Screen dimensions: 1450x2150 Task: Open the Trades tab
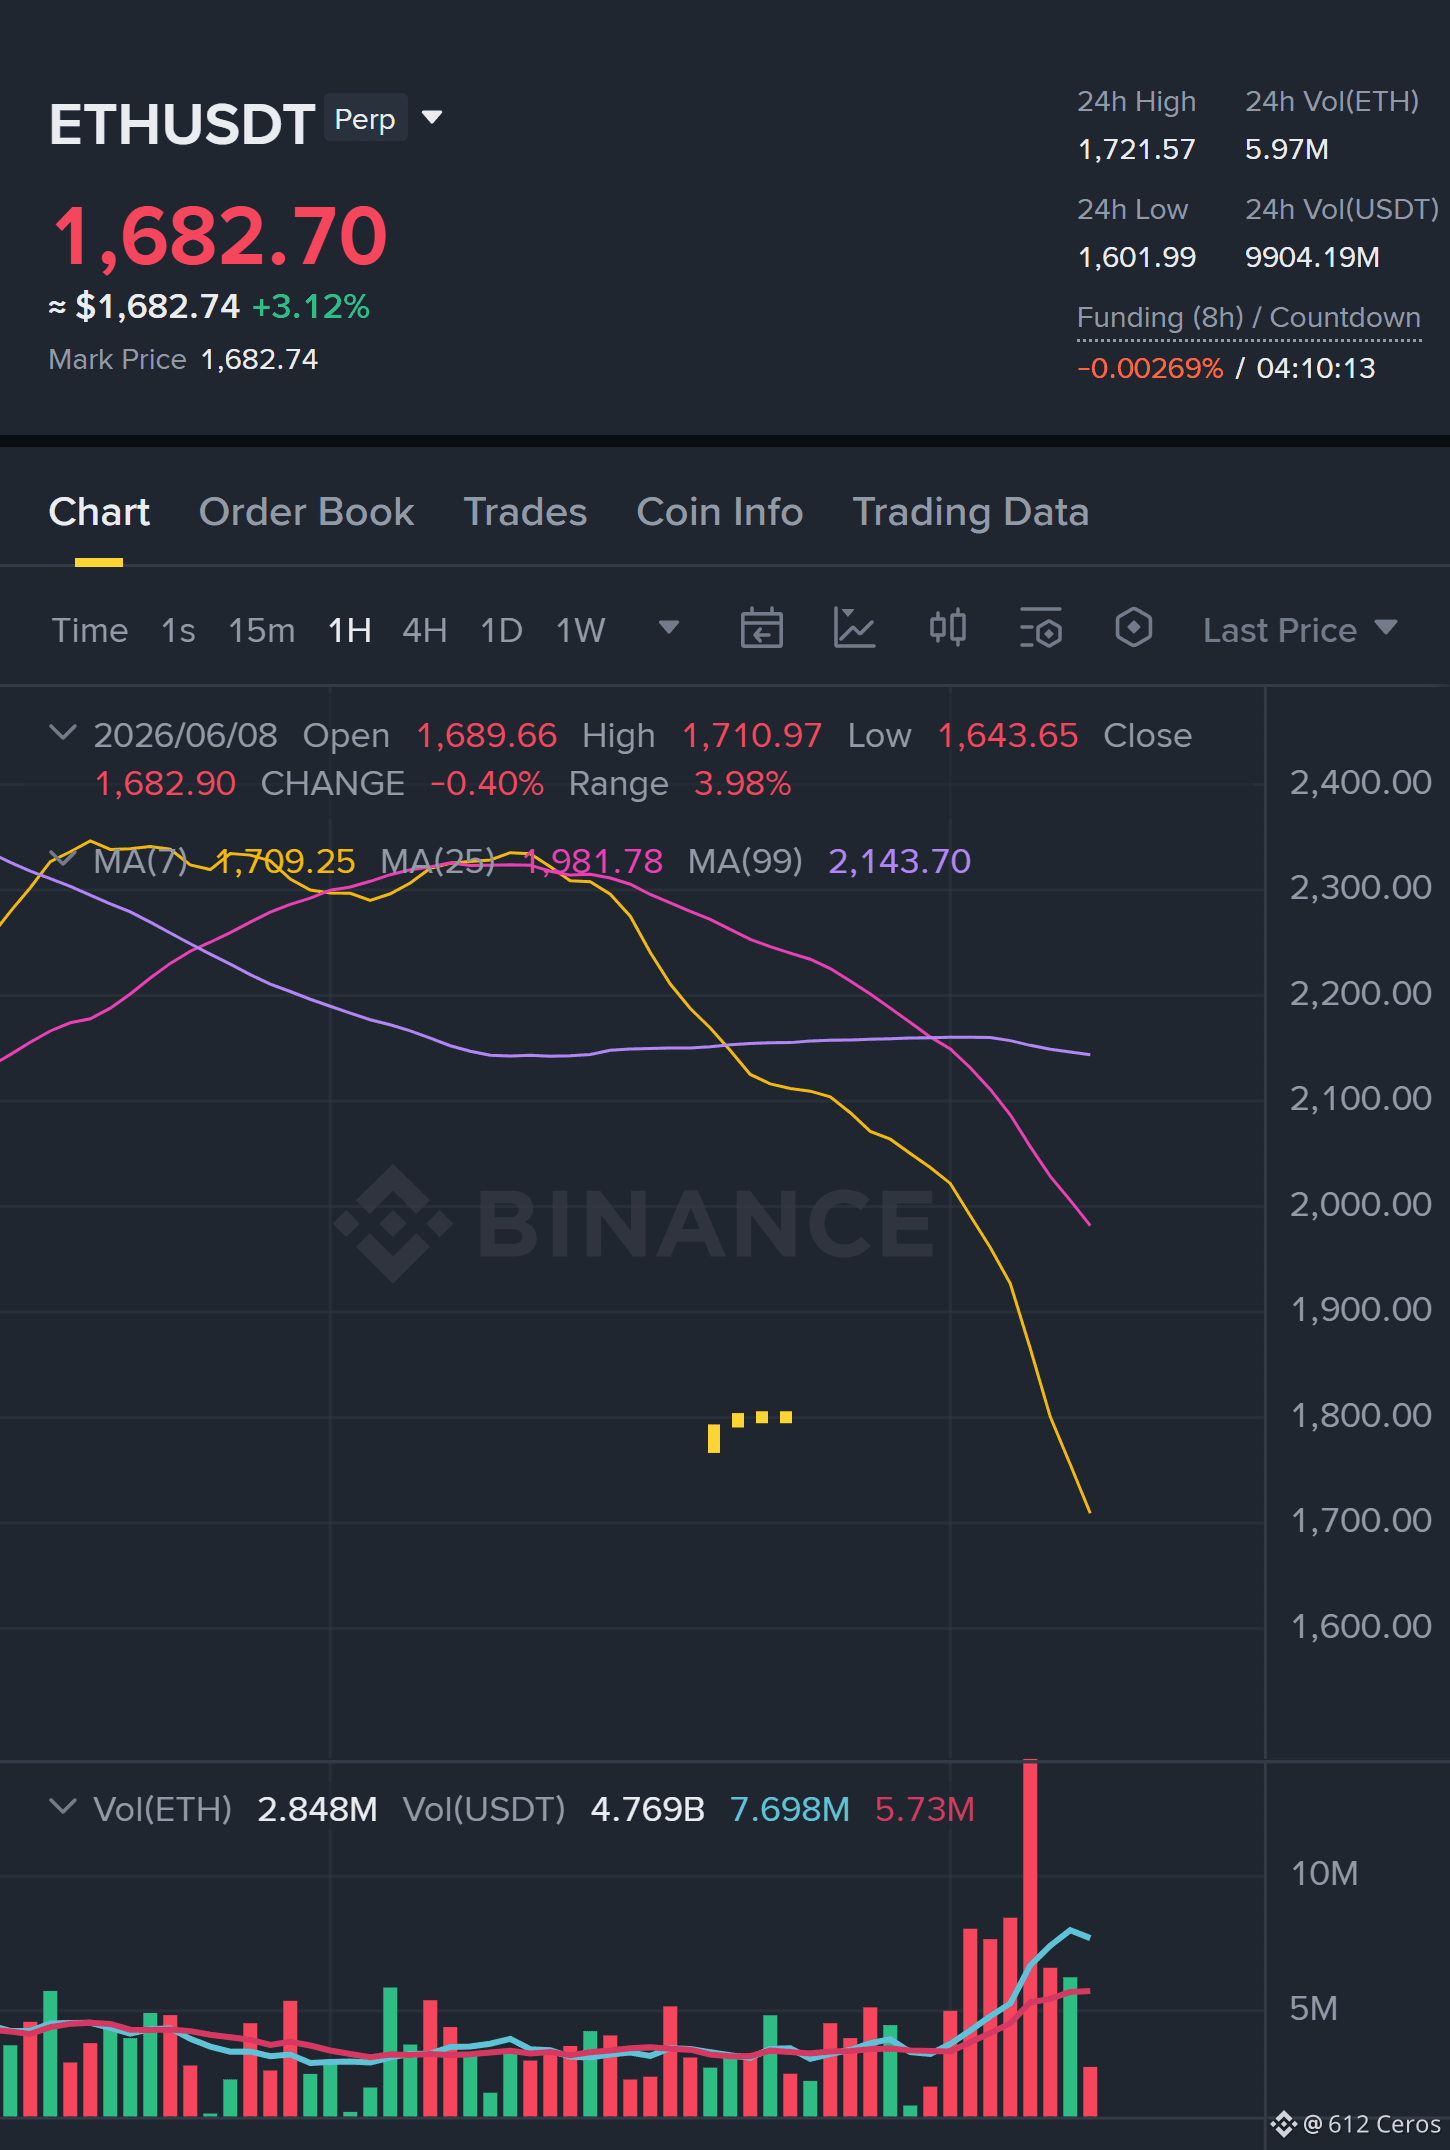pyautogui.click(x=525, y=512)
